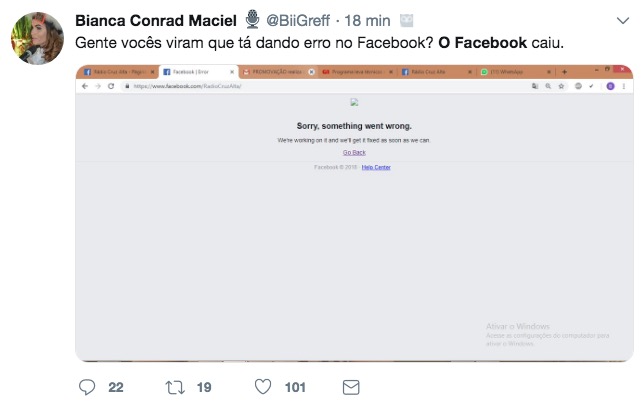Open the @BiiGreff handle link
The width and height of the screenshot is (643, 405).
(x=297, y=20)
